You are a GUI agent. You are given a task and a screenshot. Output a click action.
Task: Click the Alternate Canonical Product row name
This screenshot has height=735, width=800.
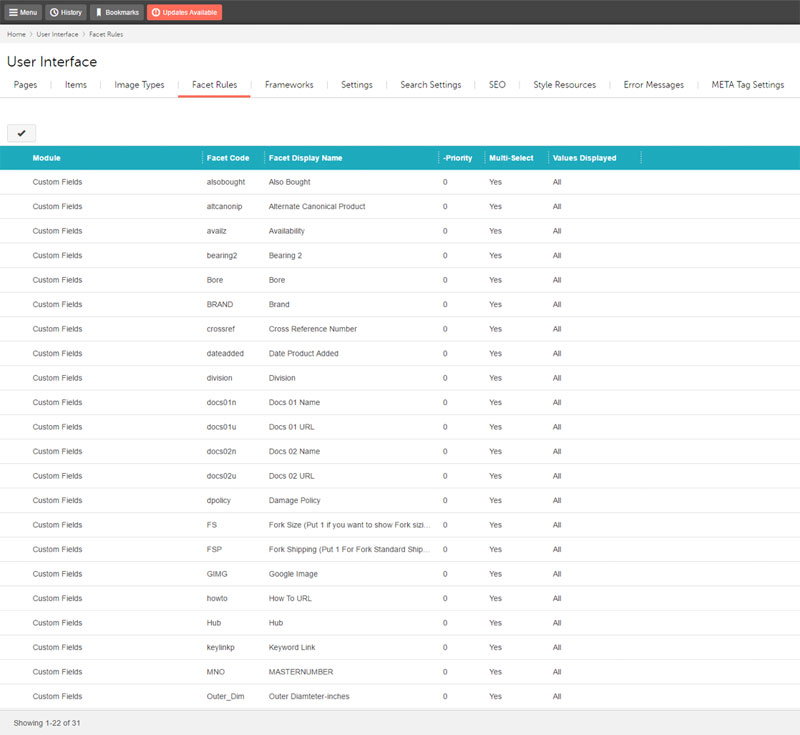point(317,207)
